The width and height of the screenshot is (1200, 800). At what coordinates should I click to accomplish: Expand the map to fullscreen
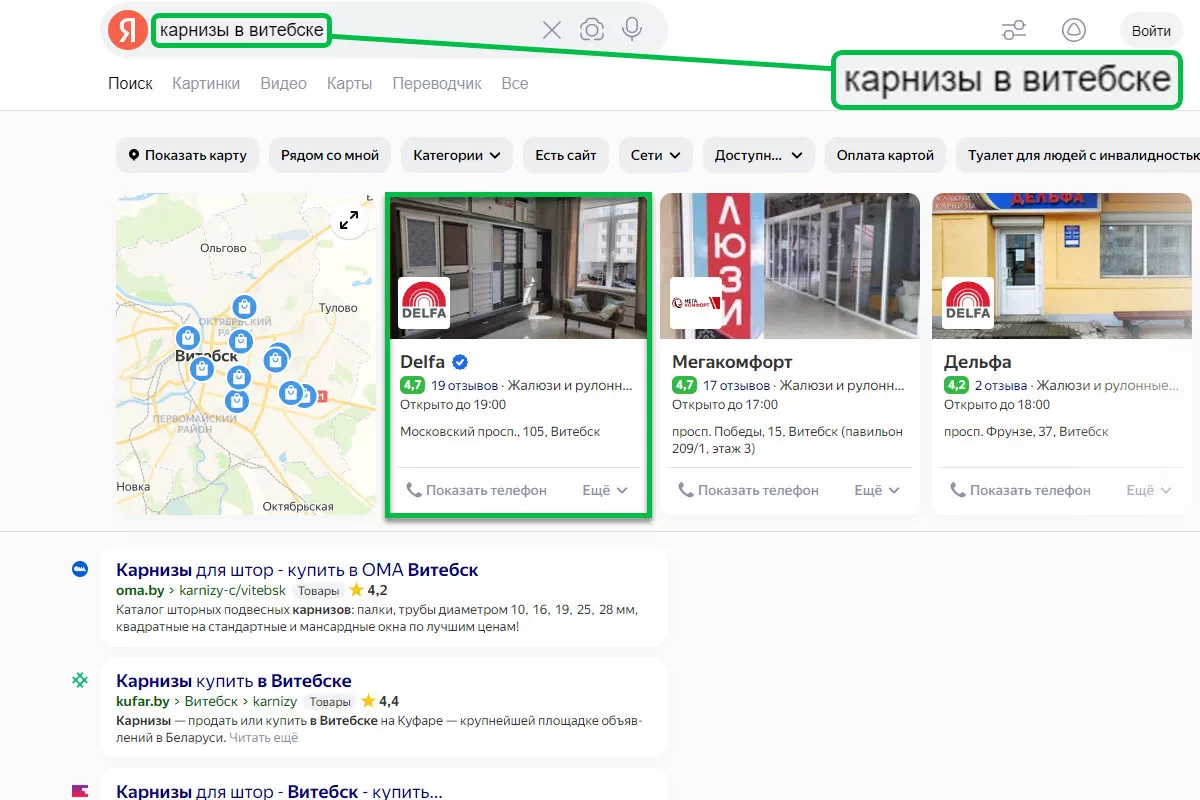tap(349, 221)
